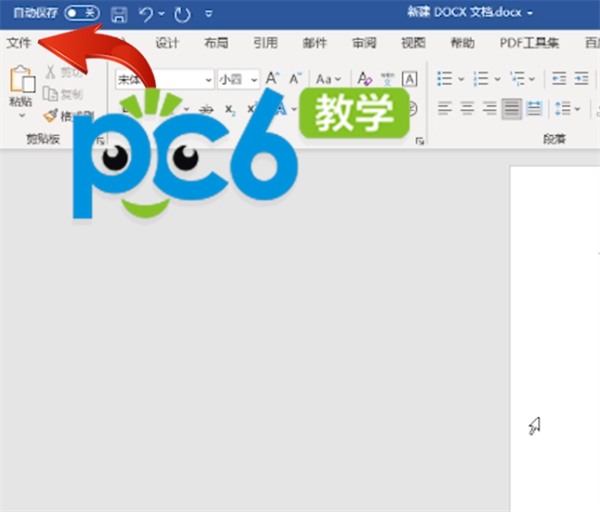600x512 pixels.
Task: Click the 剪切 Cut scissors button
Action: tap(64, 72)
